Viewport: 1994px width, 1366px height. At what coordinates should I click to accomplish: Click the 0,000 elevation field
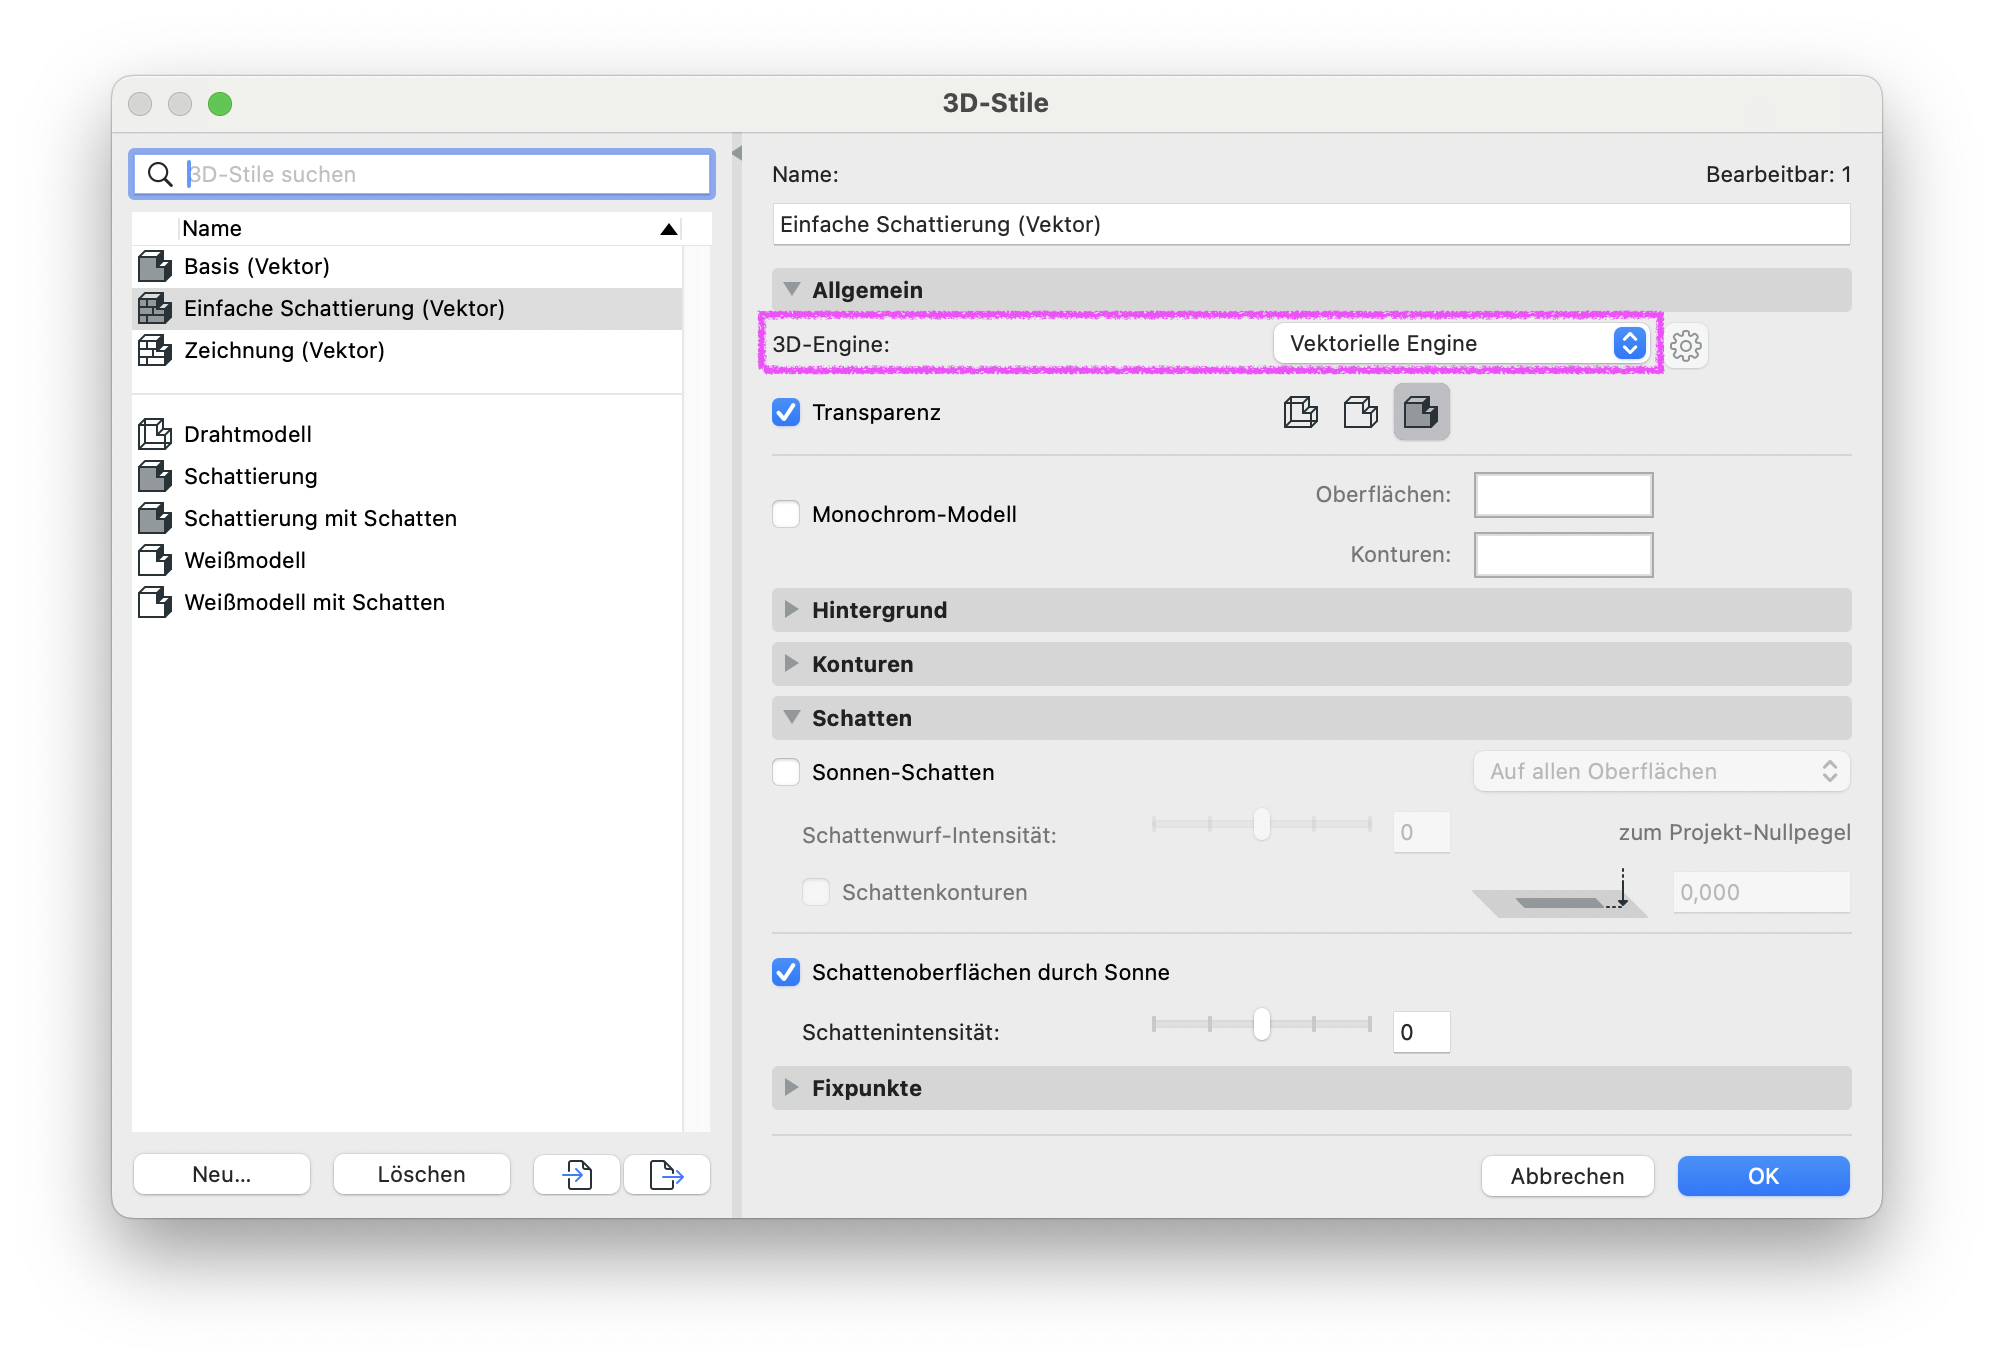click(x=1761, y=892)
